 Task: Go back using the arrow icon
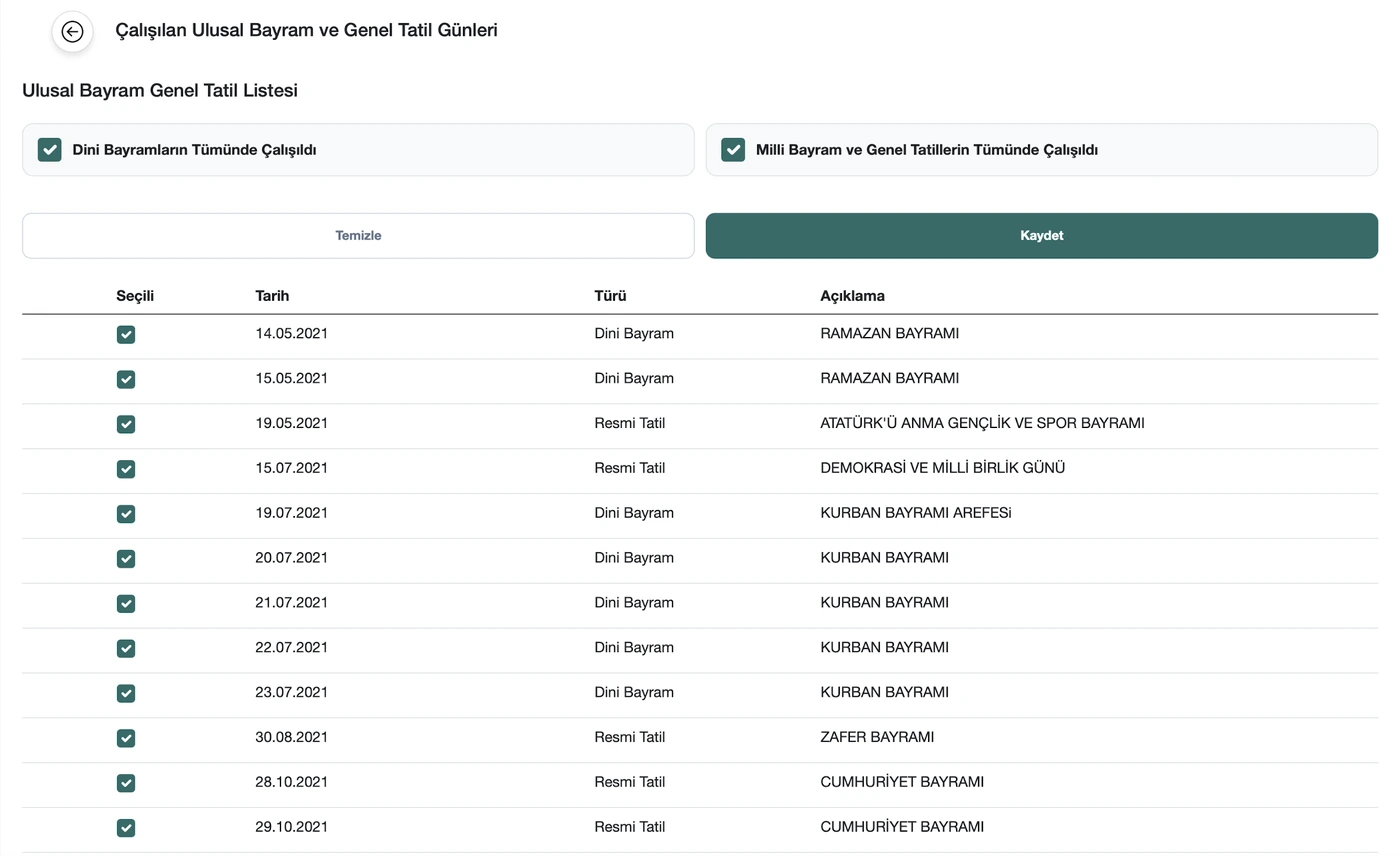pos(72,31)
